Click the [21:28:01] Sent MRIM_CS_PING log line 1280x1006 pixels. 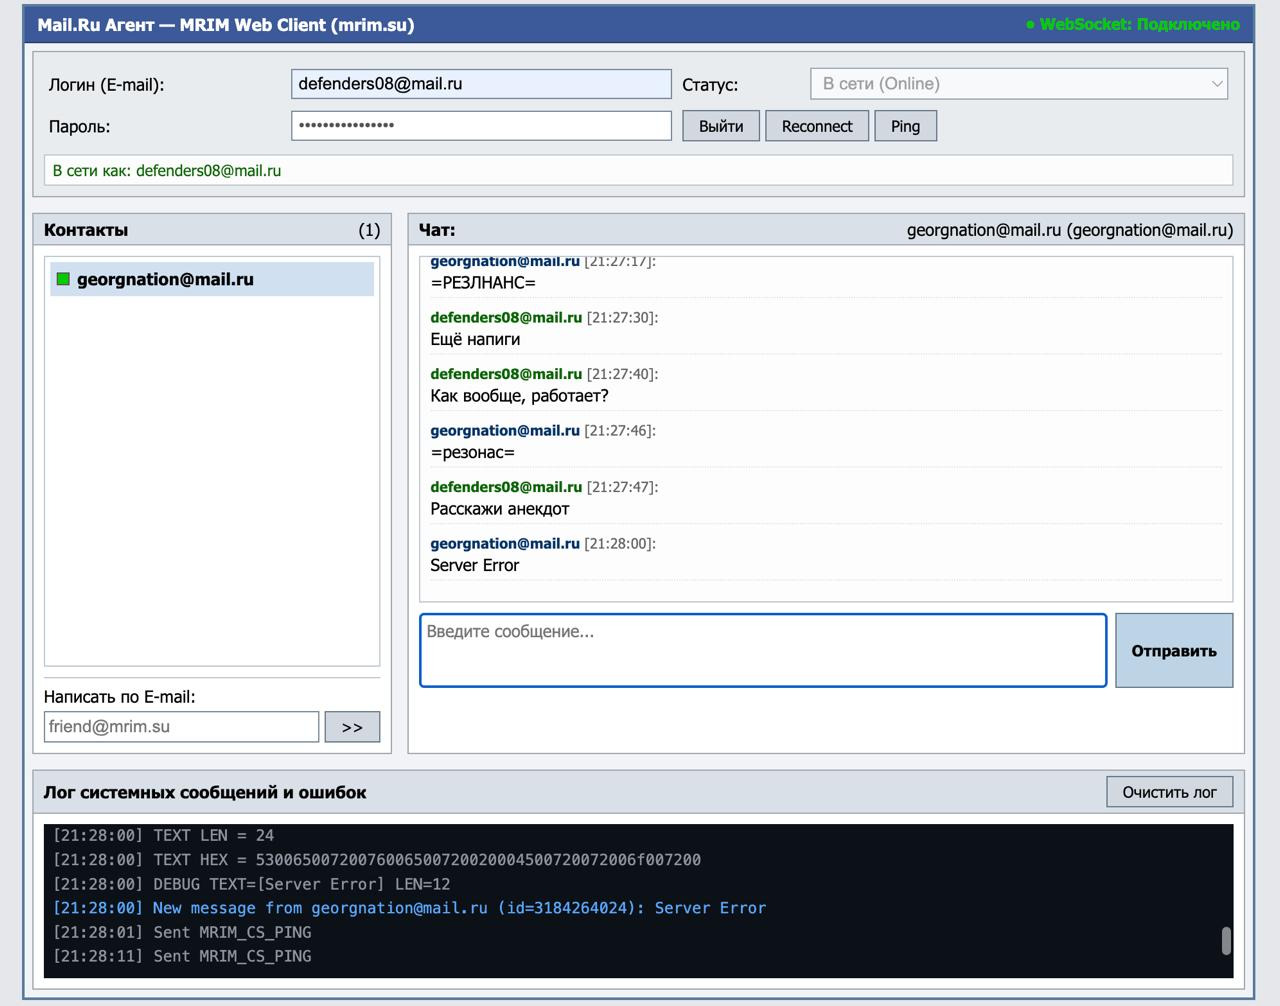tap(182, 932)
